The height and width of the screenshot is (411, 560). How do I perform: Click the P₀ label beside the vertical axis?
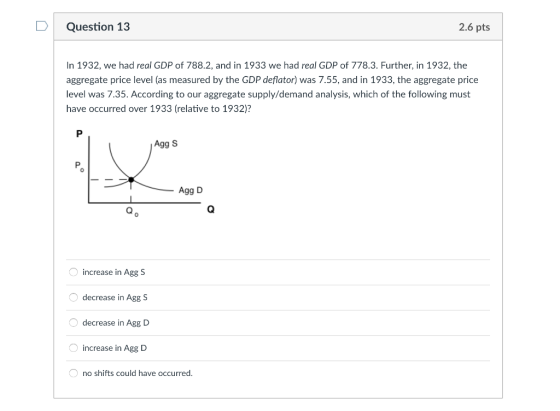[79, 166]
